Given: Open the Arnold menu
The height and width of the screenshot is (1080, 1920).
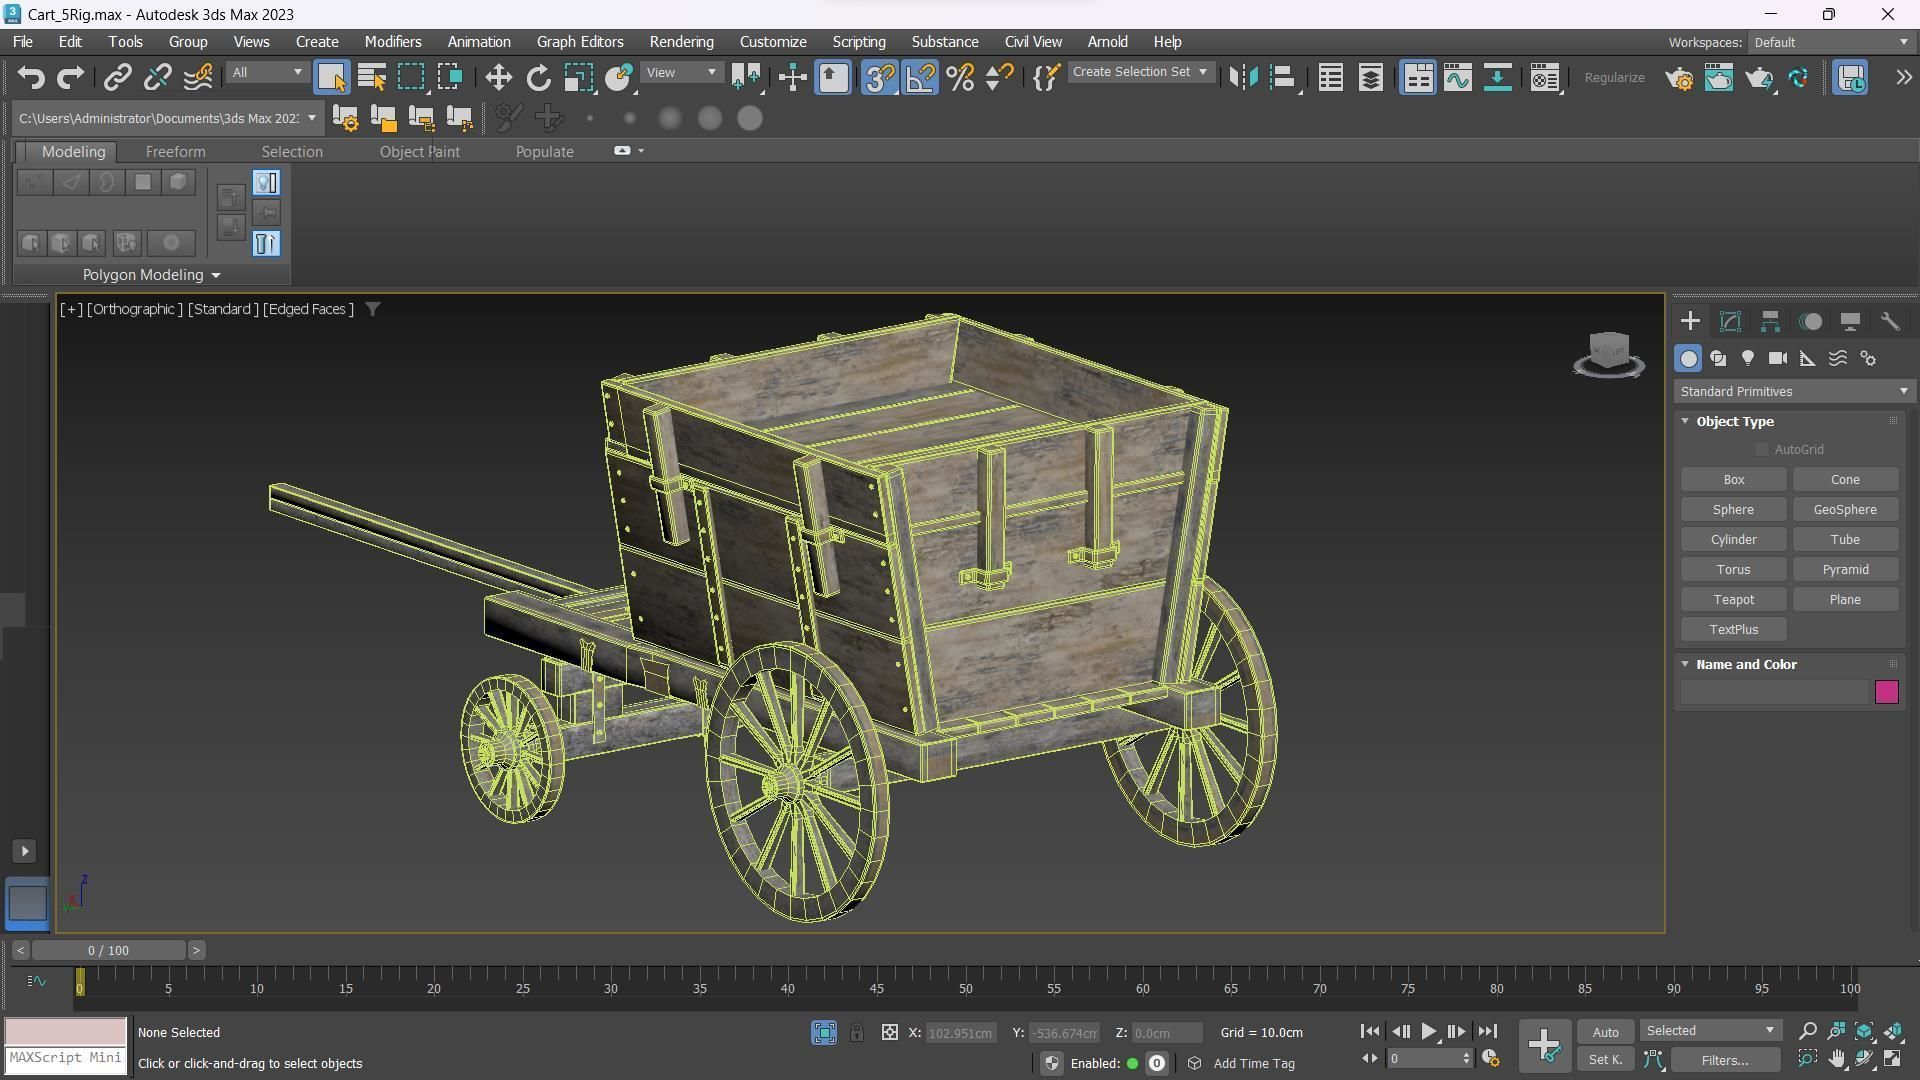Looking at the screenshot, I should 1107,42.
